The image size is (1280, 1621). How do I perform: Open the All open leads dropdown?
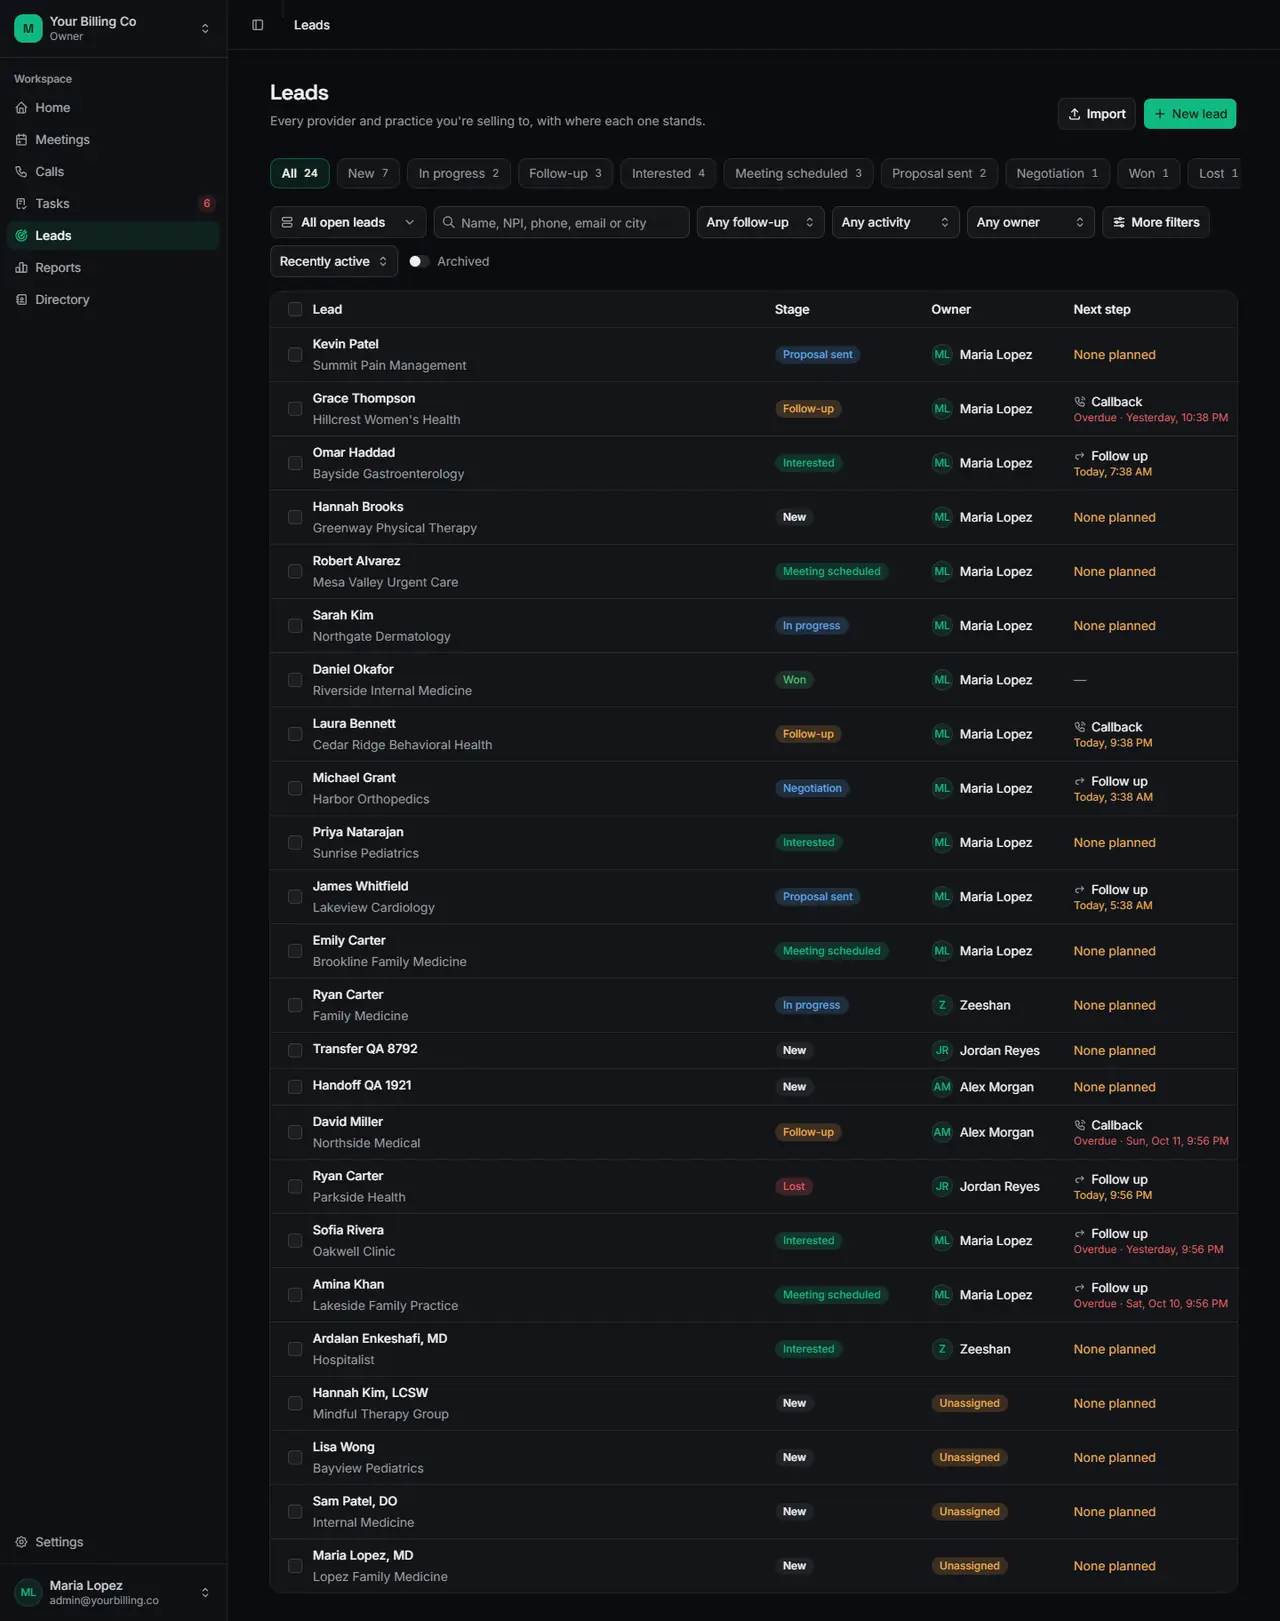point(348,223)
